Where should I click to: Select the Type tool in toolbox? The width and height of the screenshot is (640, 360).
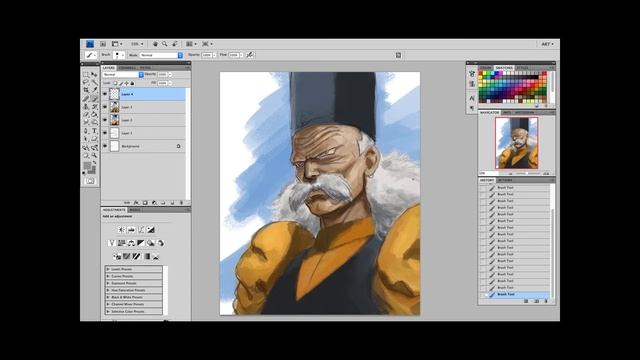point(94,131)
